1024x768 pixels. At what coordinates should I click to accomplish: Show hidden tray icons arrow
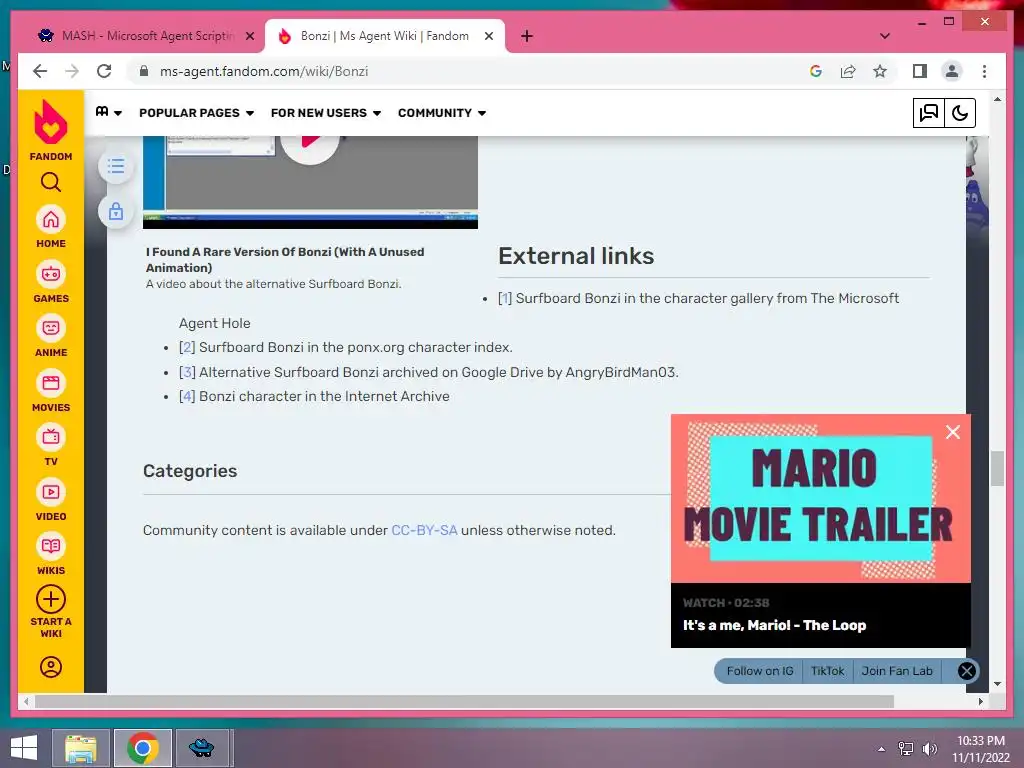pos(882,748)
